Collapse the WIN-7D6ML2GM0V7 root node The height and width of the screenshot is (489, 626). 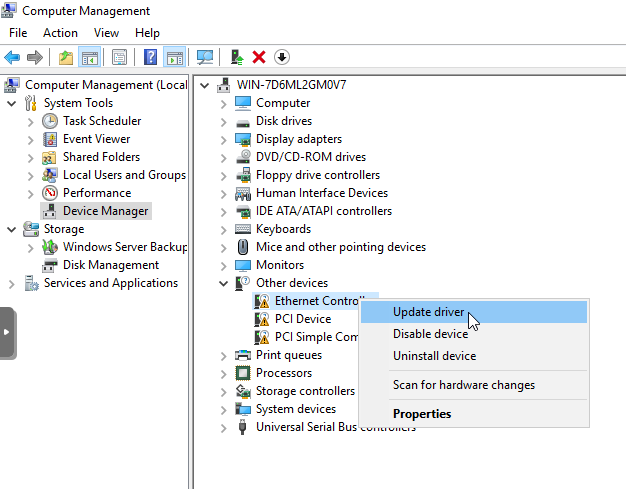pos(205,85)
